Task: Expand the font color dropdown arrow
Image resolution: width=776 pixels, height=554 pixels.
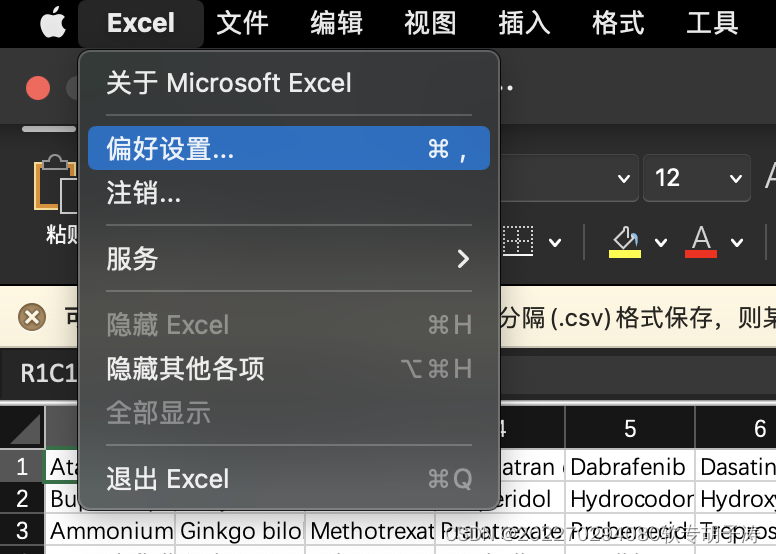Action: pos(737,243)
